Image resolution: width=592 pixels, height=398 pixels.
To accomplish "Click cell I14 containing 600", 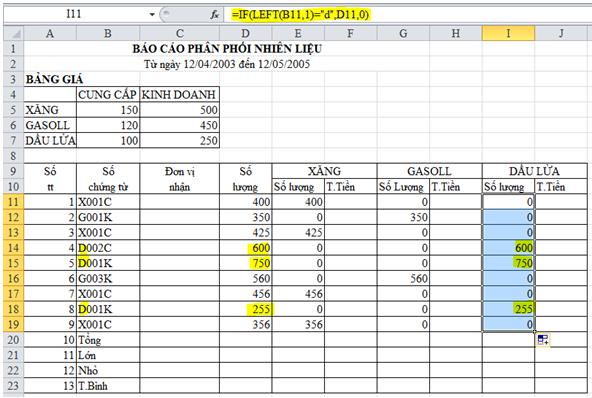I will [508, 248].
